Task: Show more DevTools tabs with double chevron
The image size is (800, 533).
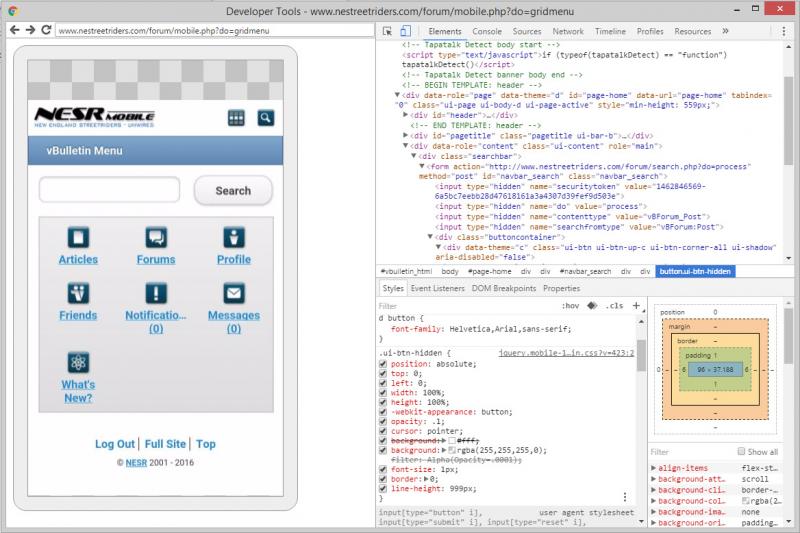Action: click(x=725, y=31)
